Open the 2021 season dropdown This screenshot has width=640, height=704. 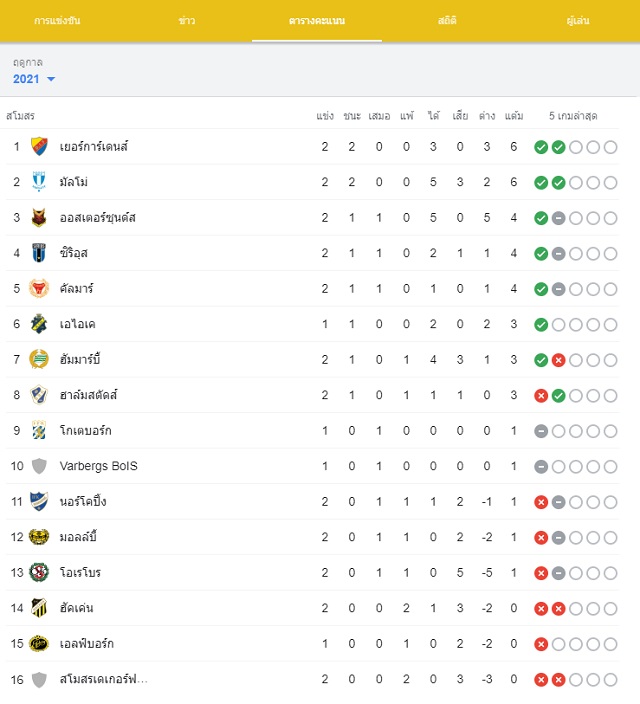pos(34,79)
